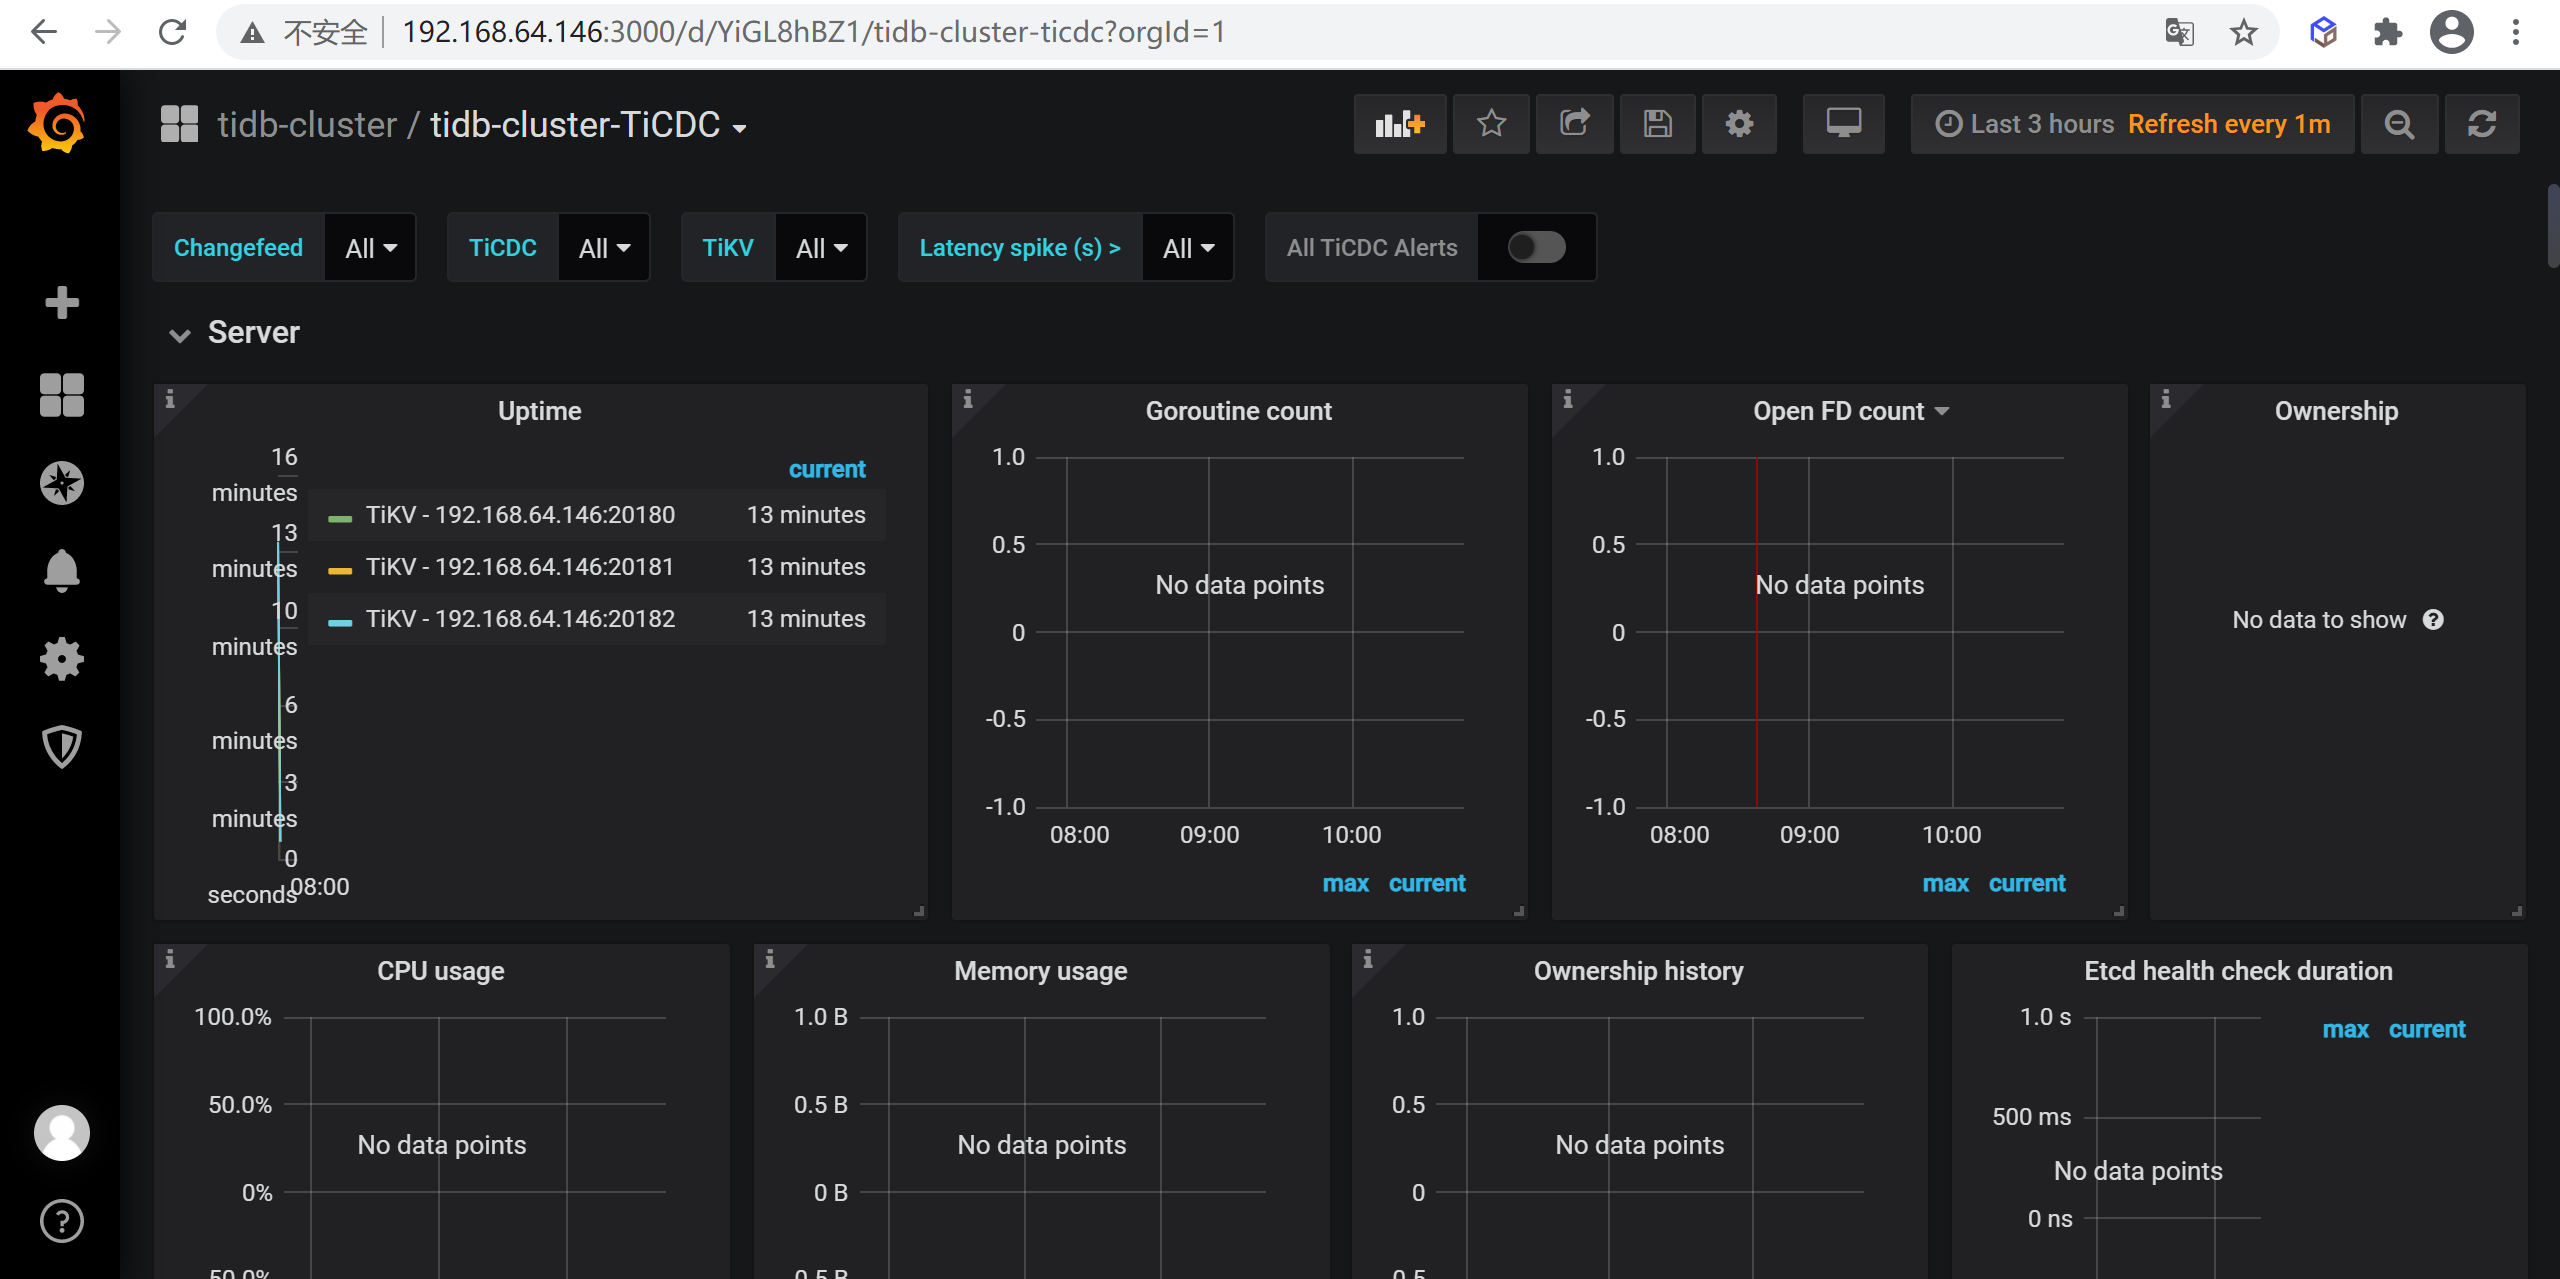Open the Memory usage panel title menu

click(1041, 971)
